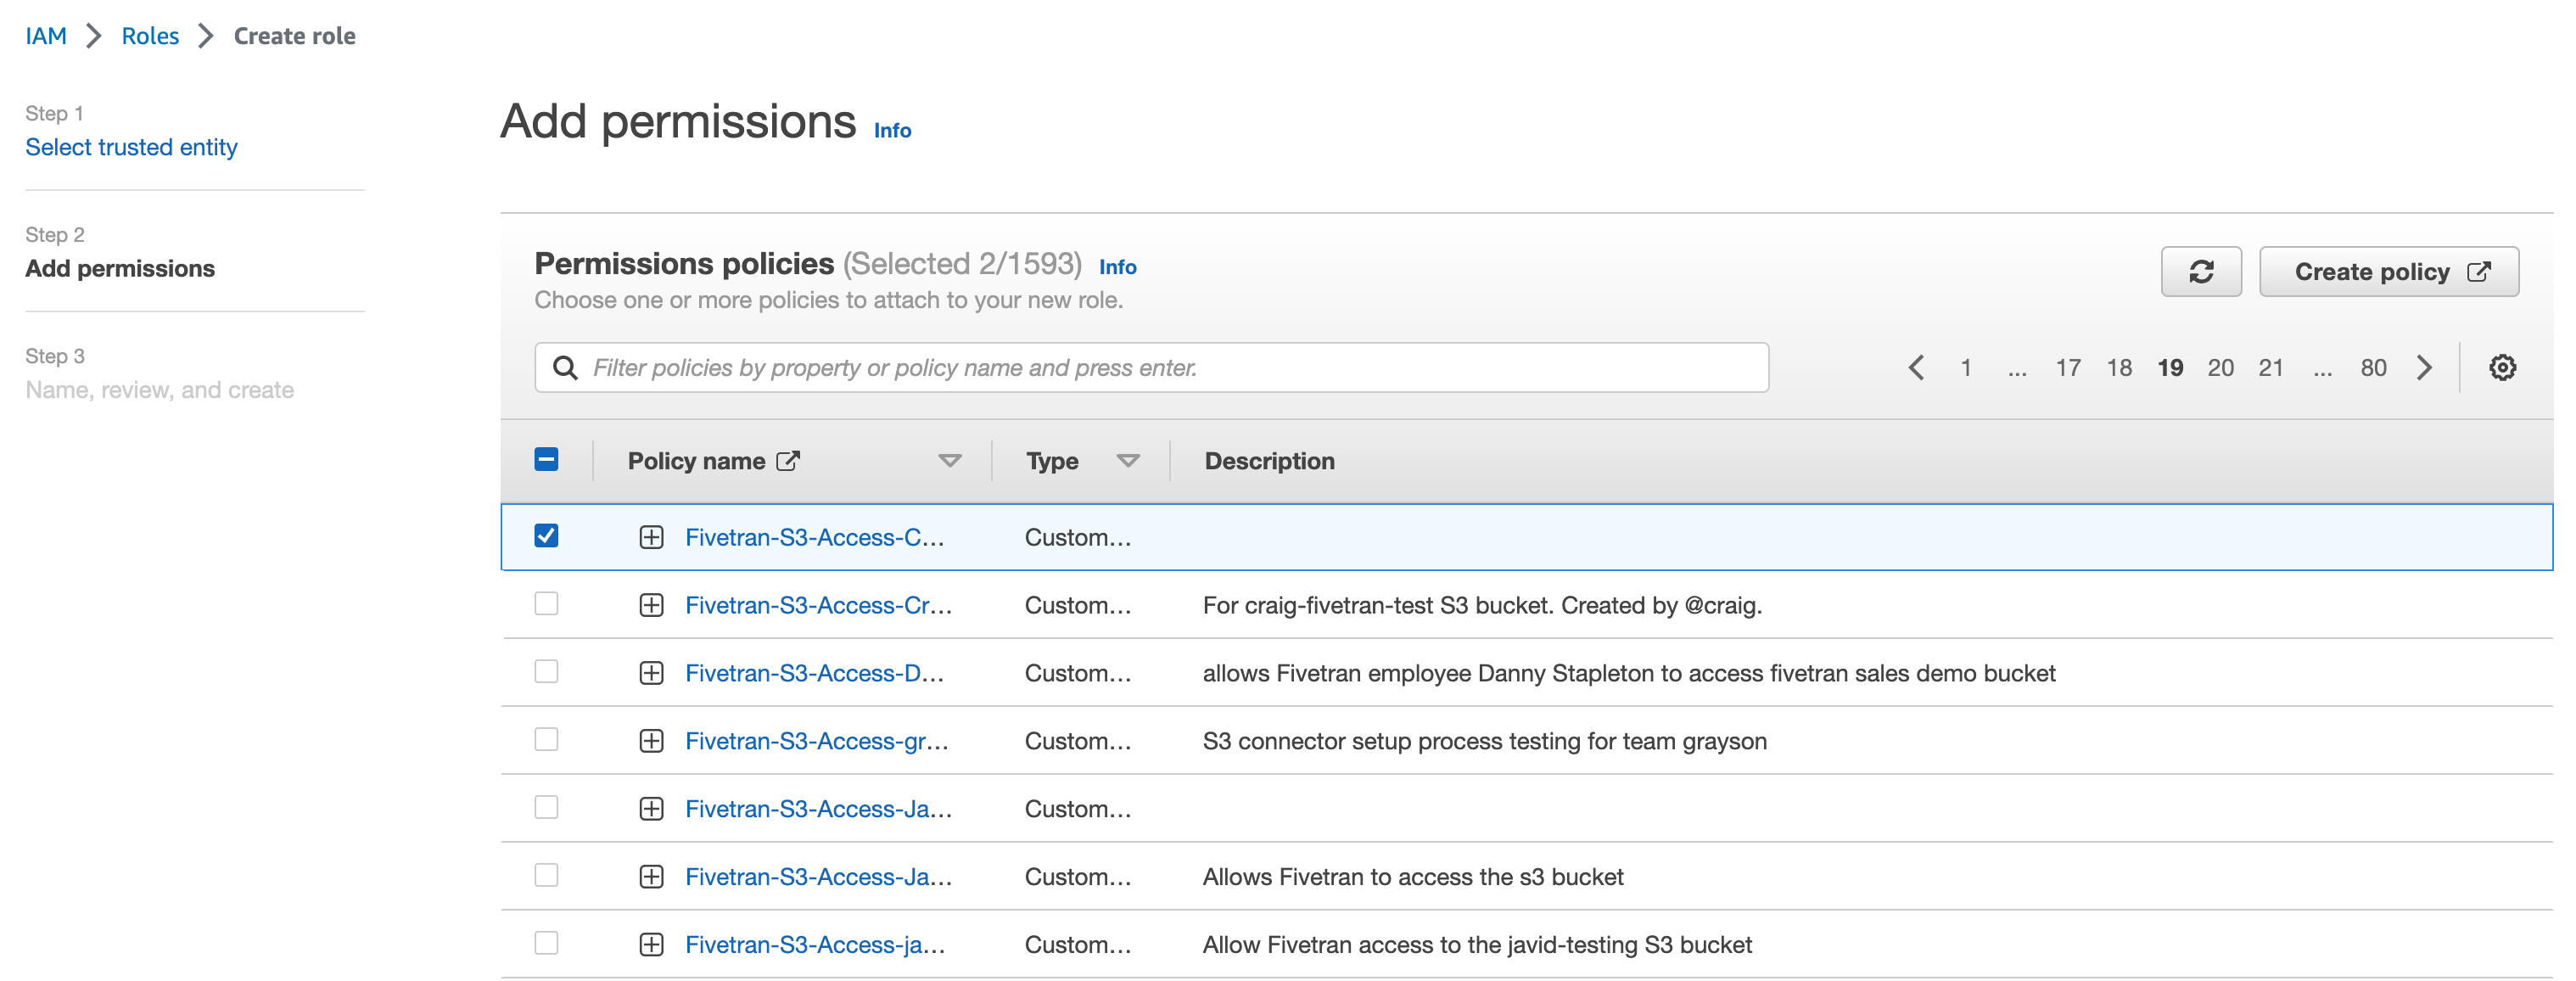The height and width of the screenshot is (981, 2576).
Task: Expand the Fivetran-S3-Access-Cr... policy details
Action: click(x=651, y=606)
